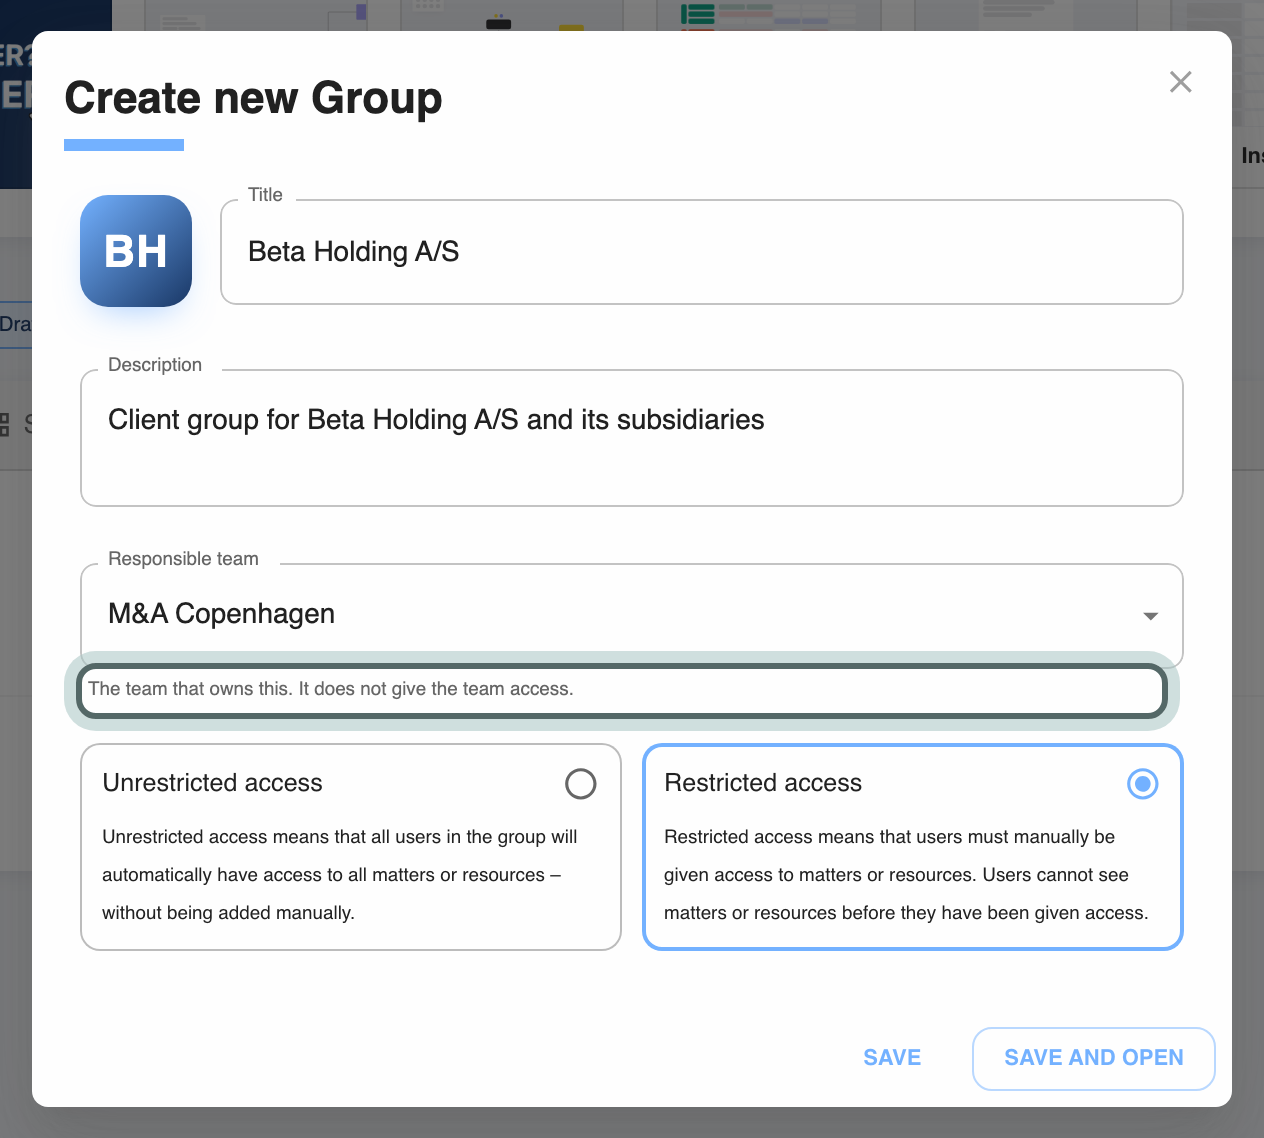Select the Unrestricted access radio button
Image resolution: width=1264 pixels, height=1138 pixels.
click(x=581, y=784)
